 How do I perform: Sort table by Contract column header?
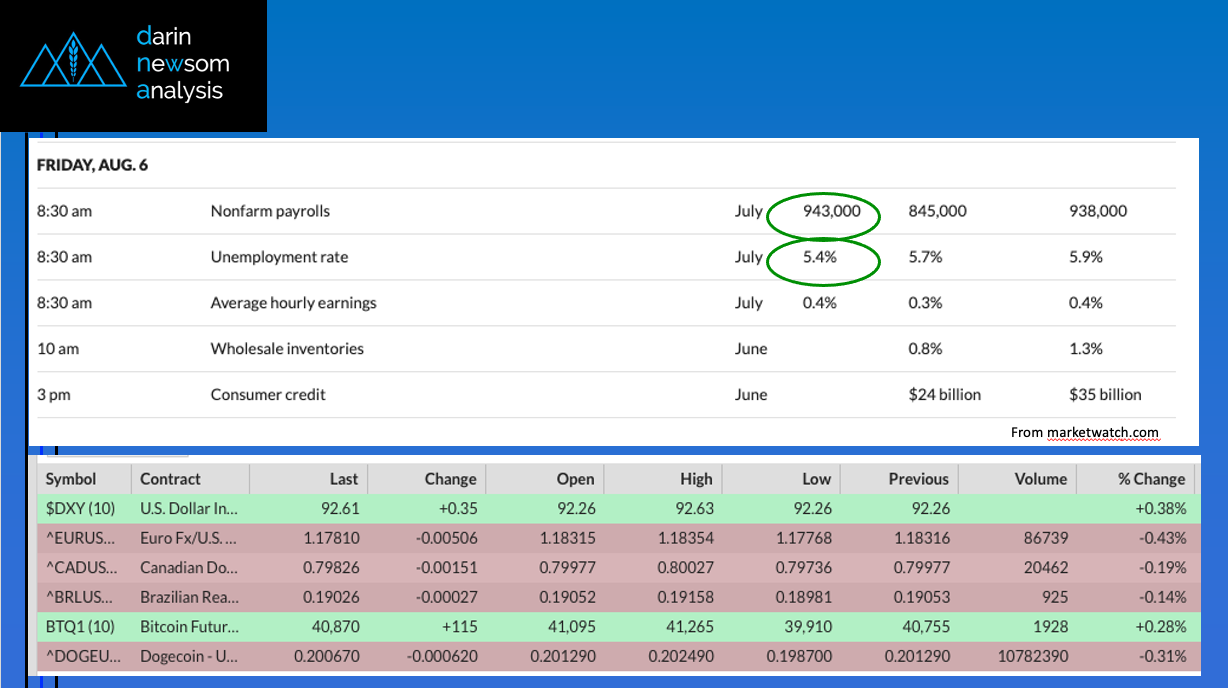pyautogui.click(x=170, y=479)
